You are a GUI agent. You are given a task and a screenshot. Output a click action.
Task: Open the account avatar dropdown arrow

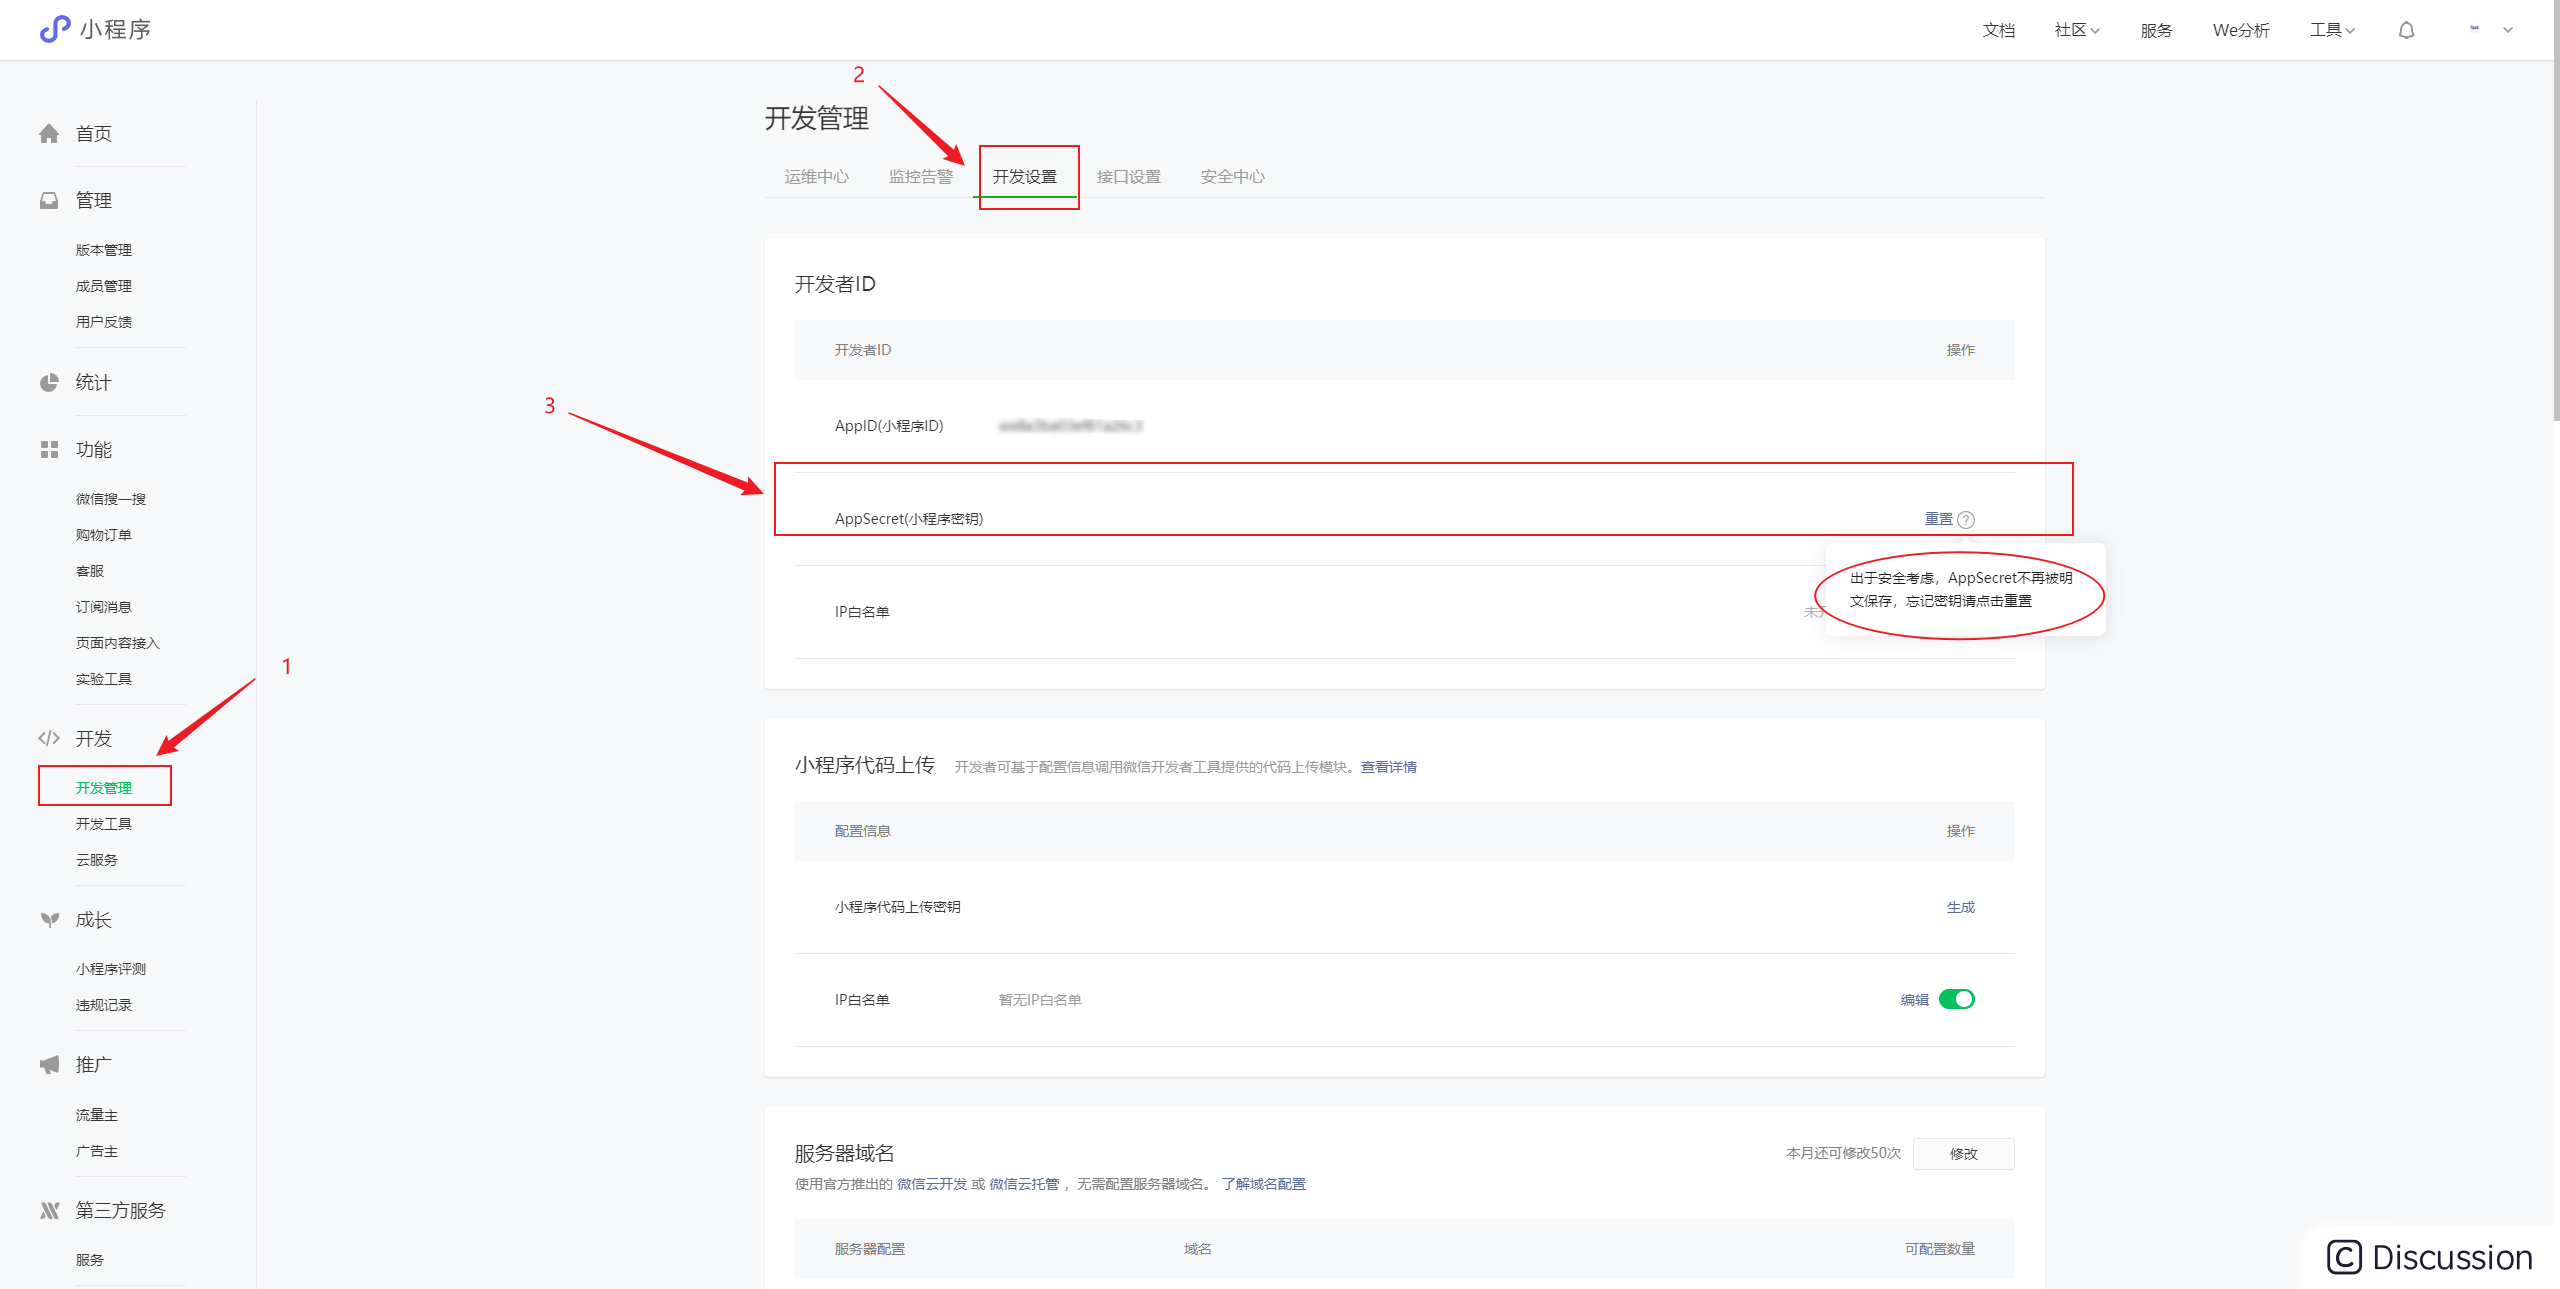pos(2508,31)
